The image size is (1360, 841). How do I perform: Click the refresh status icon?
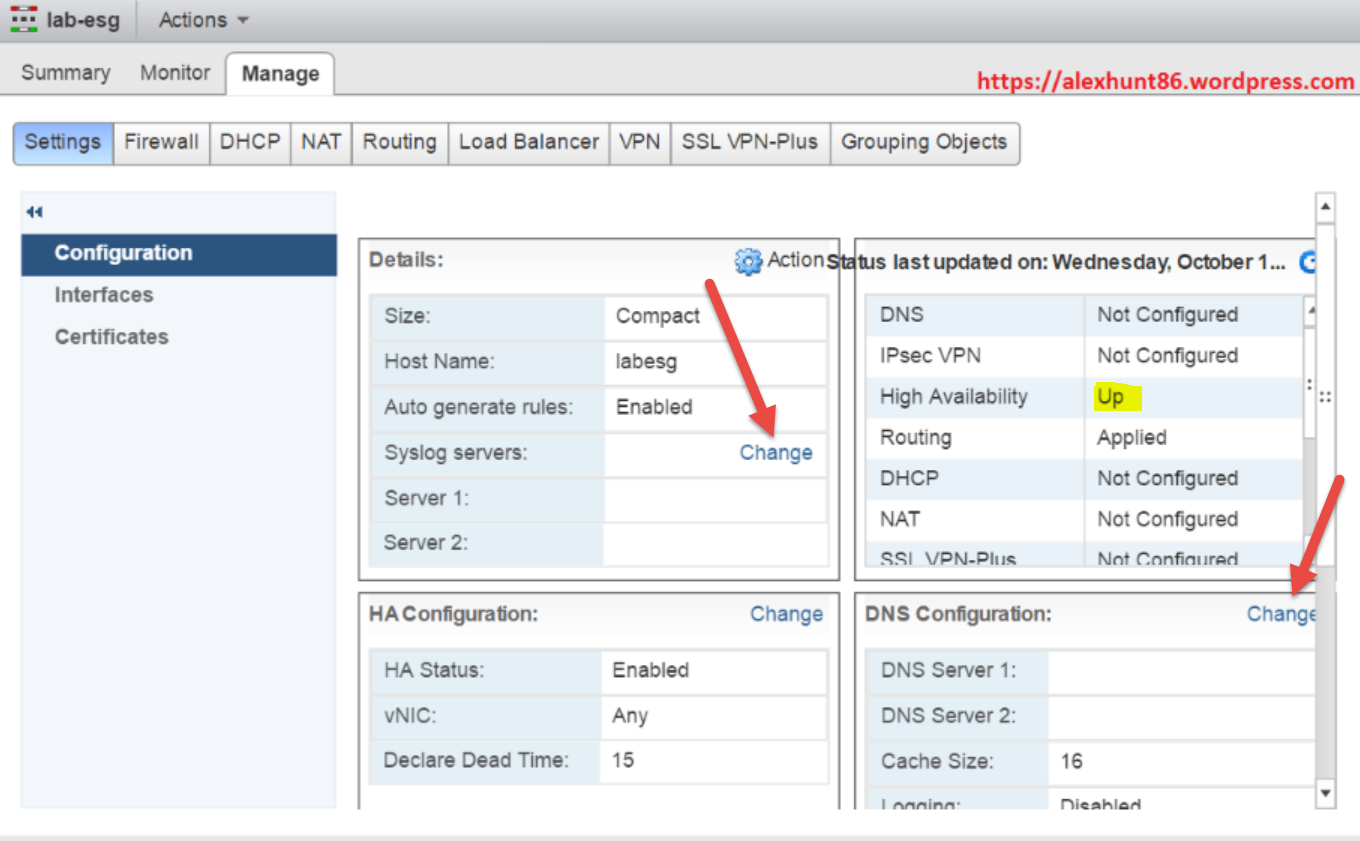(1307, 262)
